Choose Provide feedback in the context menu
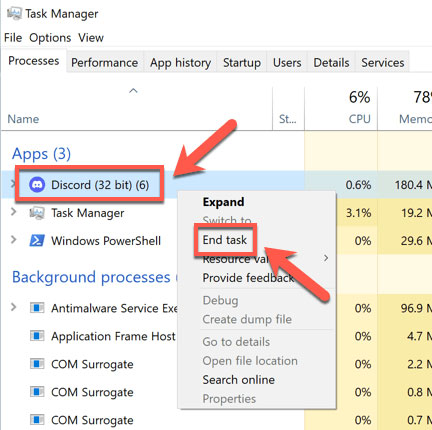Screen dimensions: 432x430 248,278
